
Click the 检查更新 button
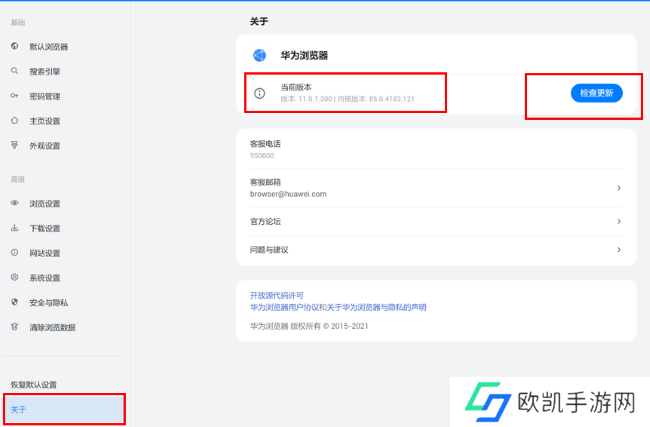597,93
